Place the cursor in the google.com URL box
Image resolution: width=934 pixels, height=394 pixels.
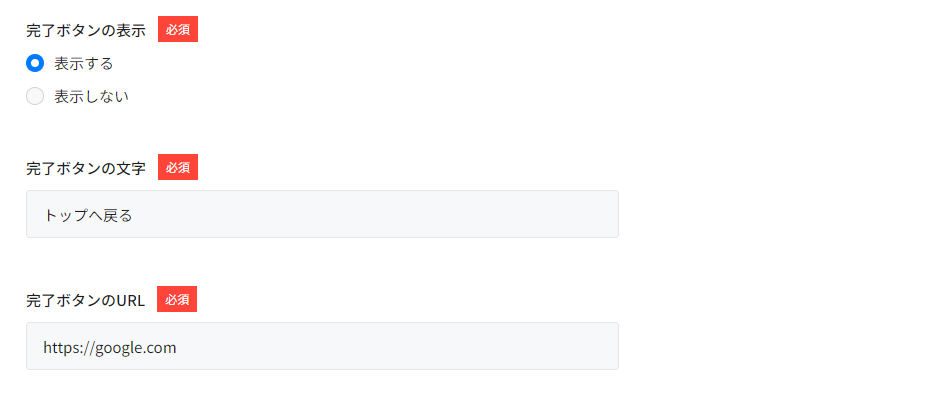coord(322,346)
